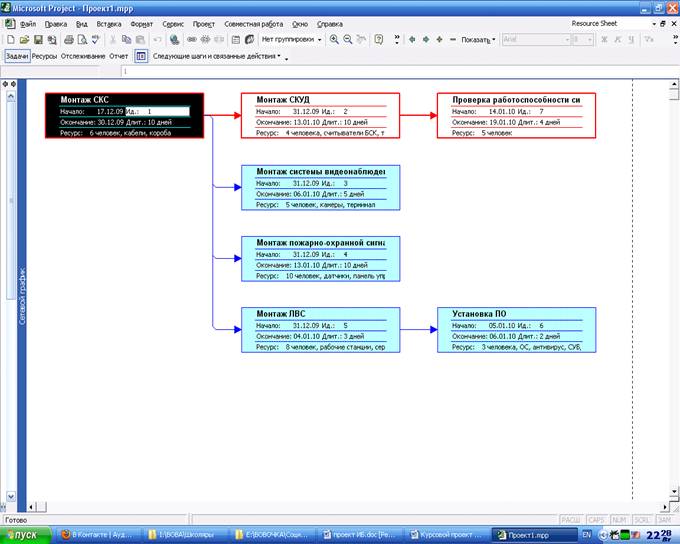
Task: Click the 'Ресурсы' guide button
Action: 44,56
